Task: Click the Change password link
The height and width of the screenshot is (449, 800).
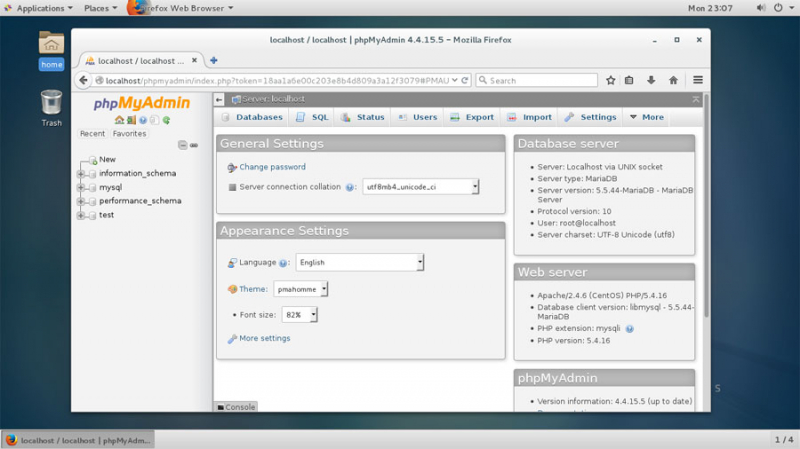Action: coord(272,167)
